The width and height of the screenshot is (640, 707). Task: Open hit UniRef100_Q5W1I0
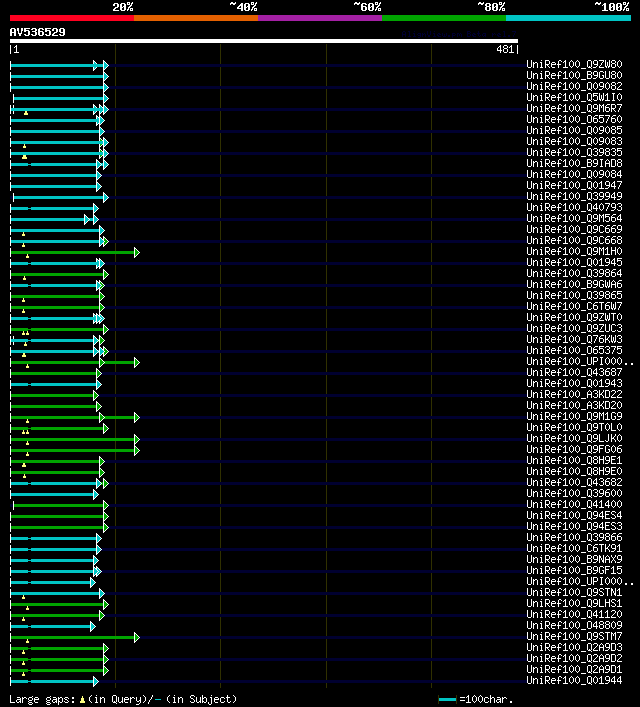(x=574, y=97)
